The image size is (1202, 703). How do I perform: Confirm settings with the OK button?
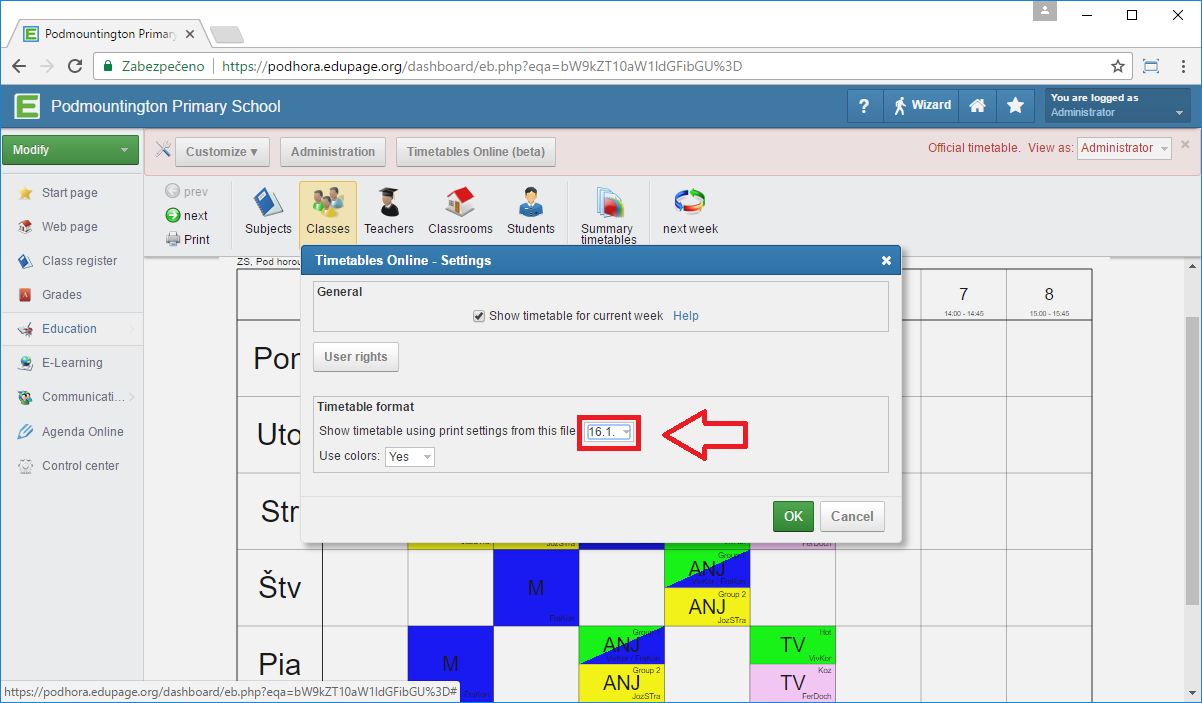[x=793, y=516]
